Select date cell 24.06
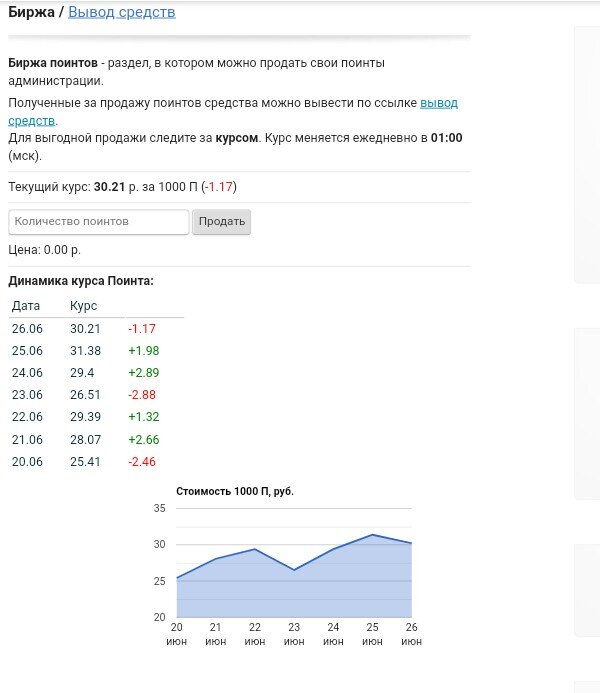Image resolution: width=600 pixels, height=693 pixels. click(27, 373)
